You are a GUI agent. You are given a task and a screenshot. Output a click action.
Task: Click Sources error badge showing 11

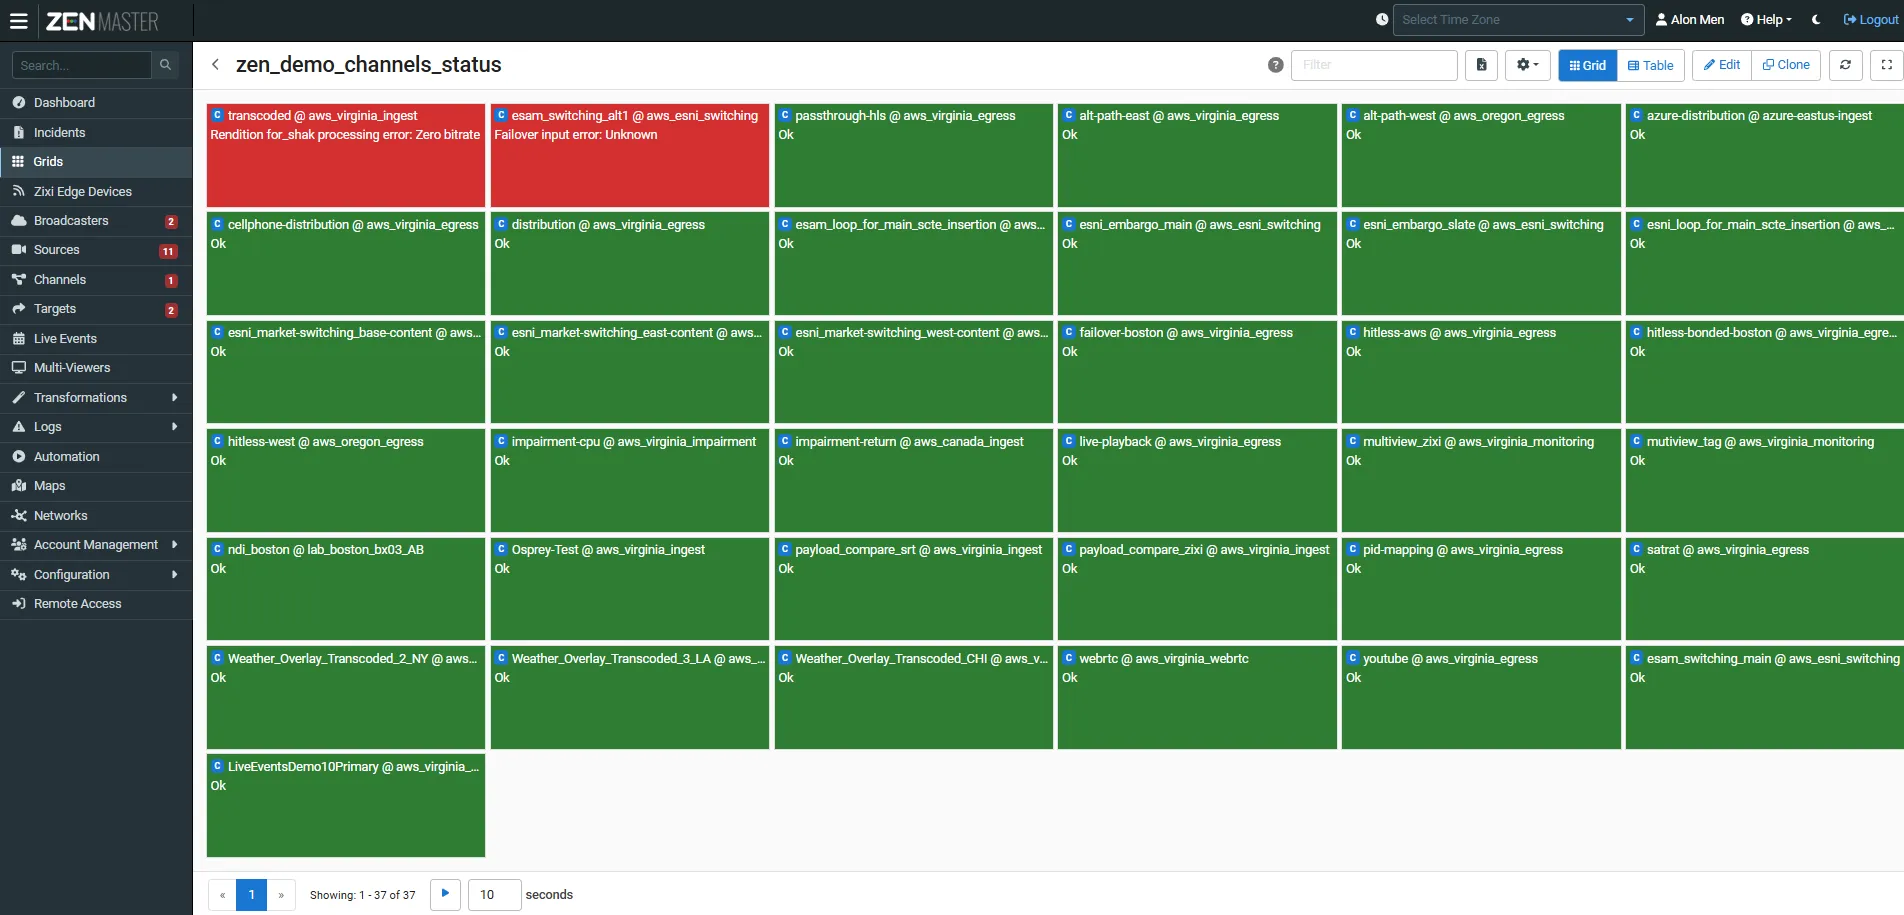[x=168, y=251]
